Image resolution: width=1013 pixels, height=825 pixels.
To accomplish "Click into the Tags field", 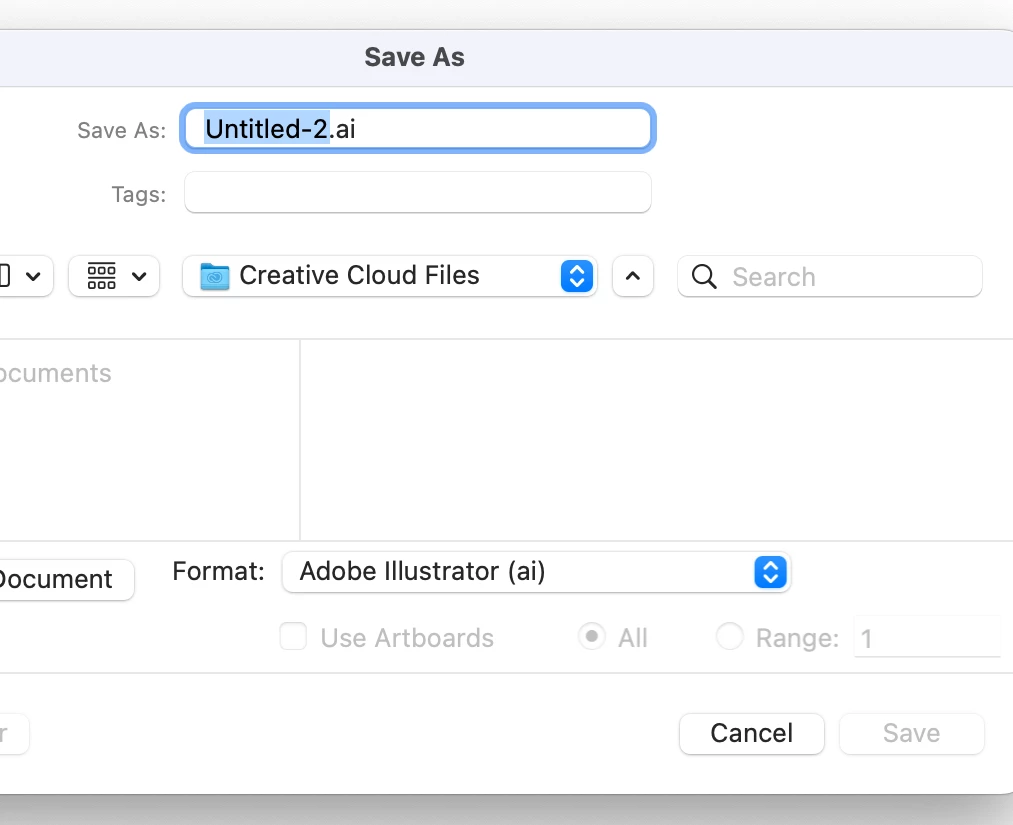I will coord(418,192).
